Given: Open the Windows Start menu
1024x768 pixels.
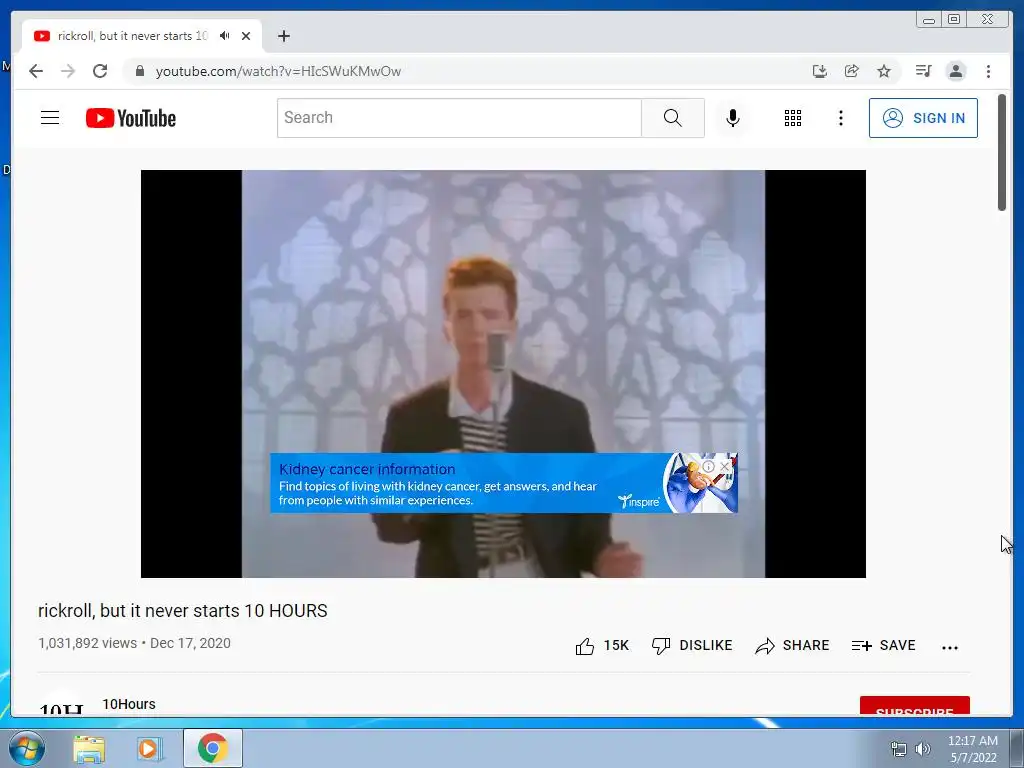Looking at the screenshot, I should (27, 748).
